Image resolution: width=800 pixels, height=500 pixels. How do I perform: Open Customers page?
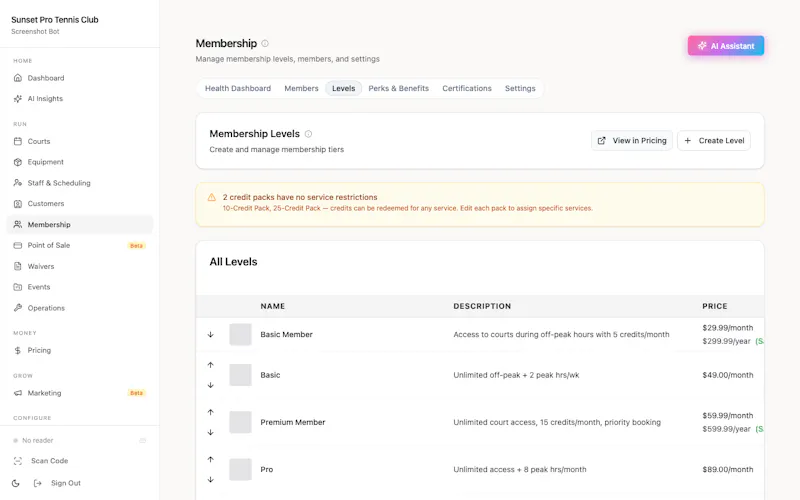(x=80, y=204)
